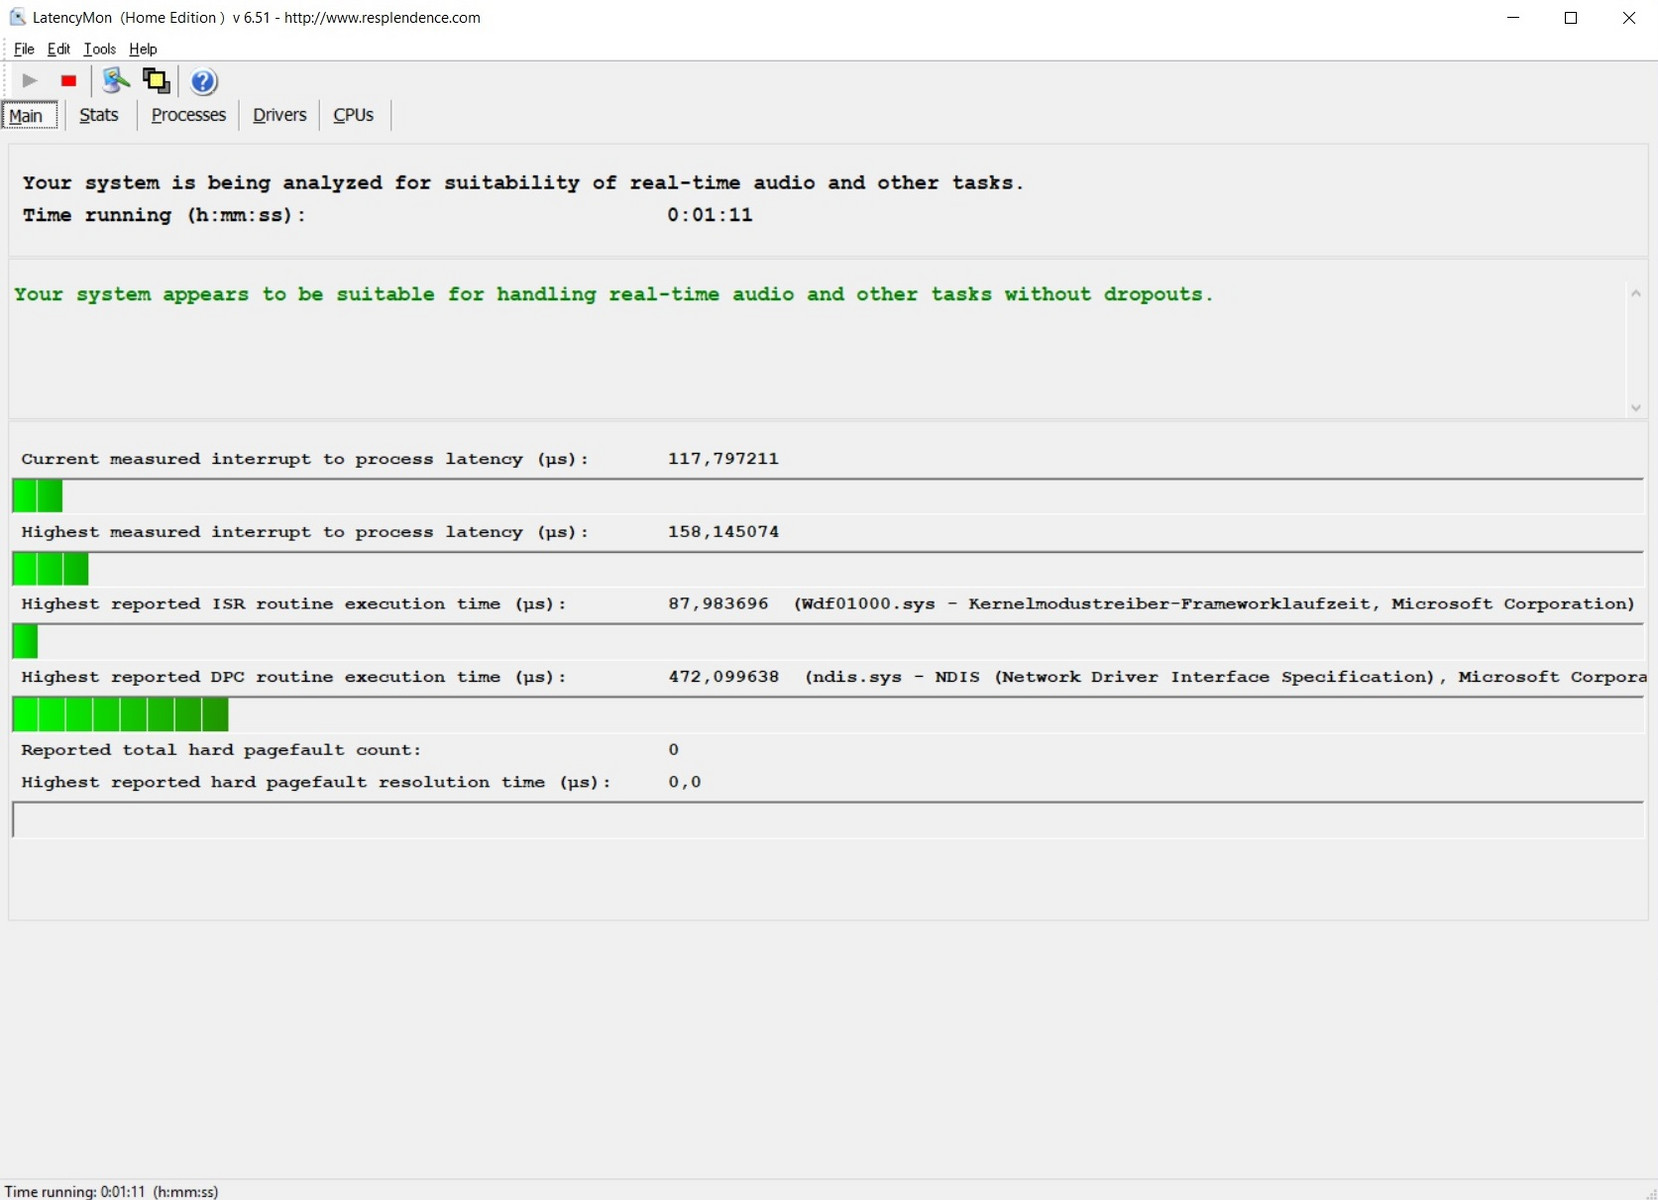
Task: Open the File menu
Action: click(x=24, y=49)
